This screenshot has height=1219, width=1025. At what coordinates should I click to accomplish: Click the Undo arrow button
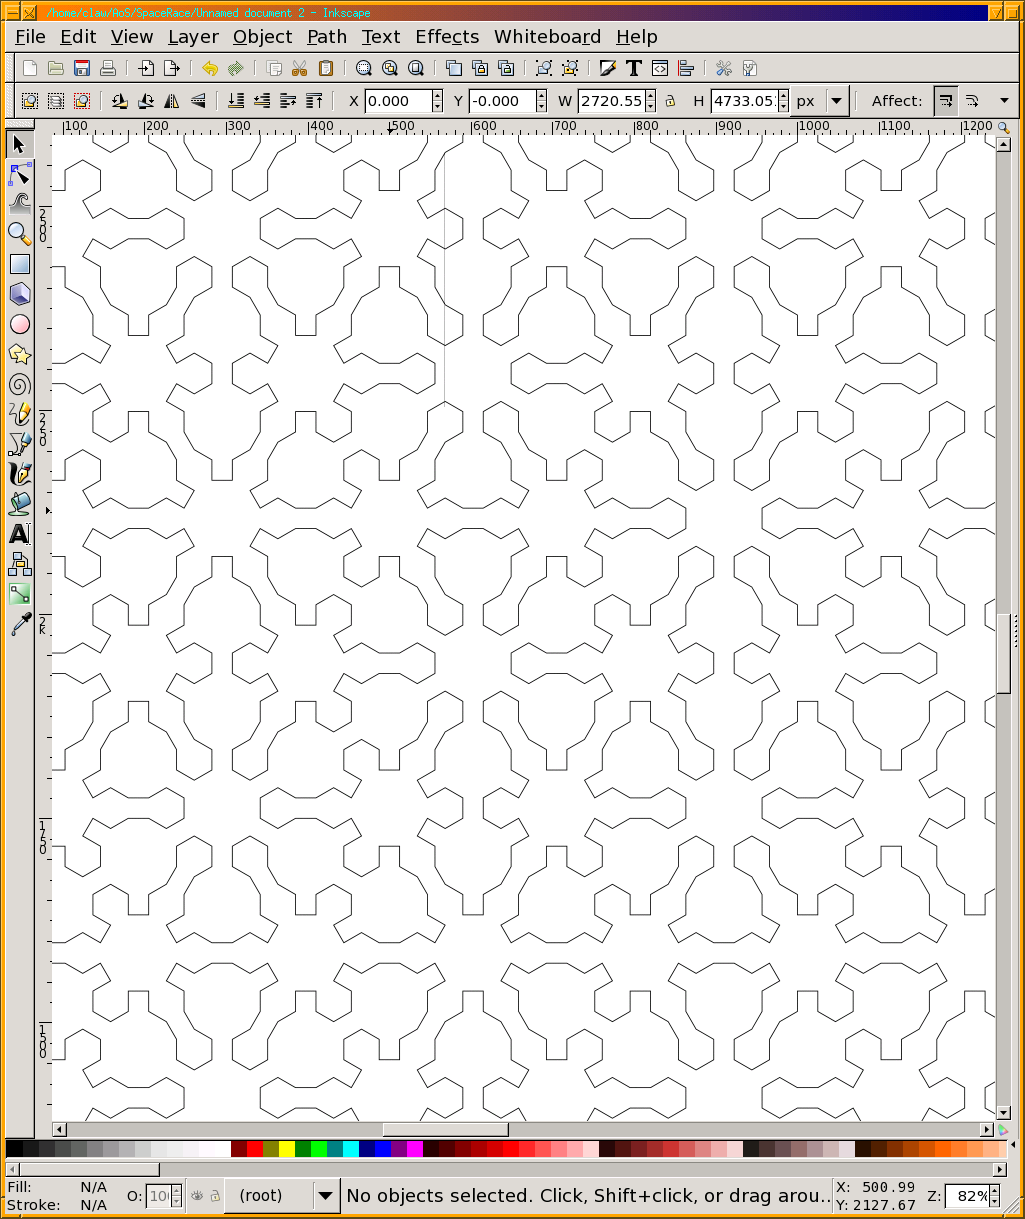click(209, 68)
